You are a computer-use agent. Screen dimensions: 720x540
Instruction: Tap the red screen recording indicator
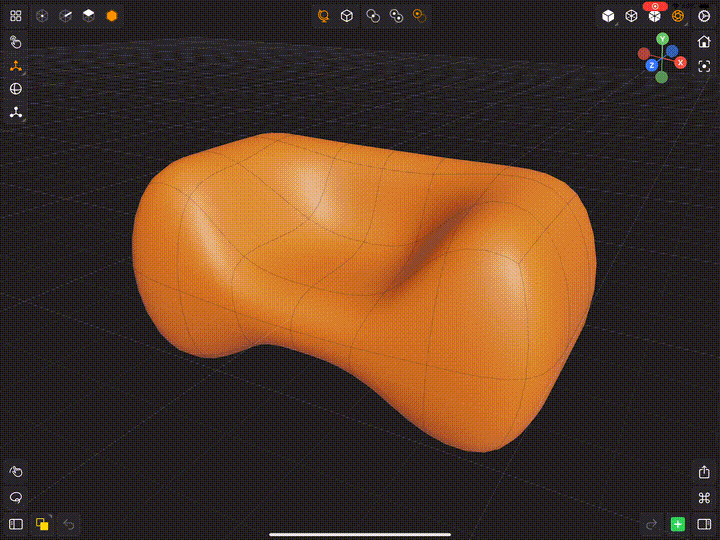coord(655,6)
